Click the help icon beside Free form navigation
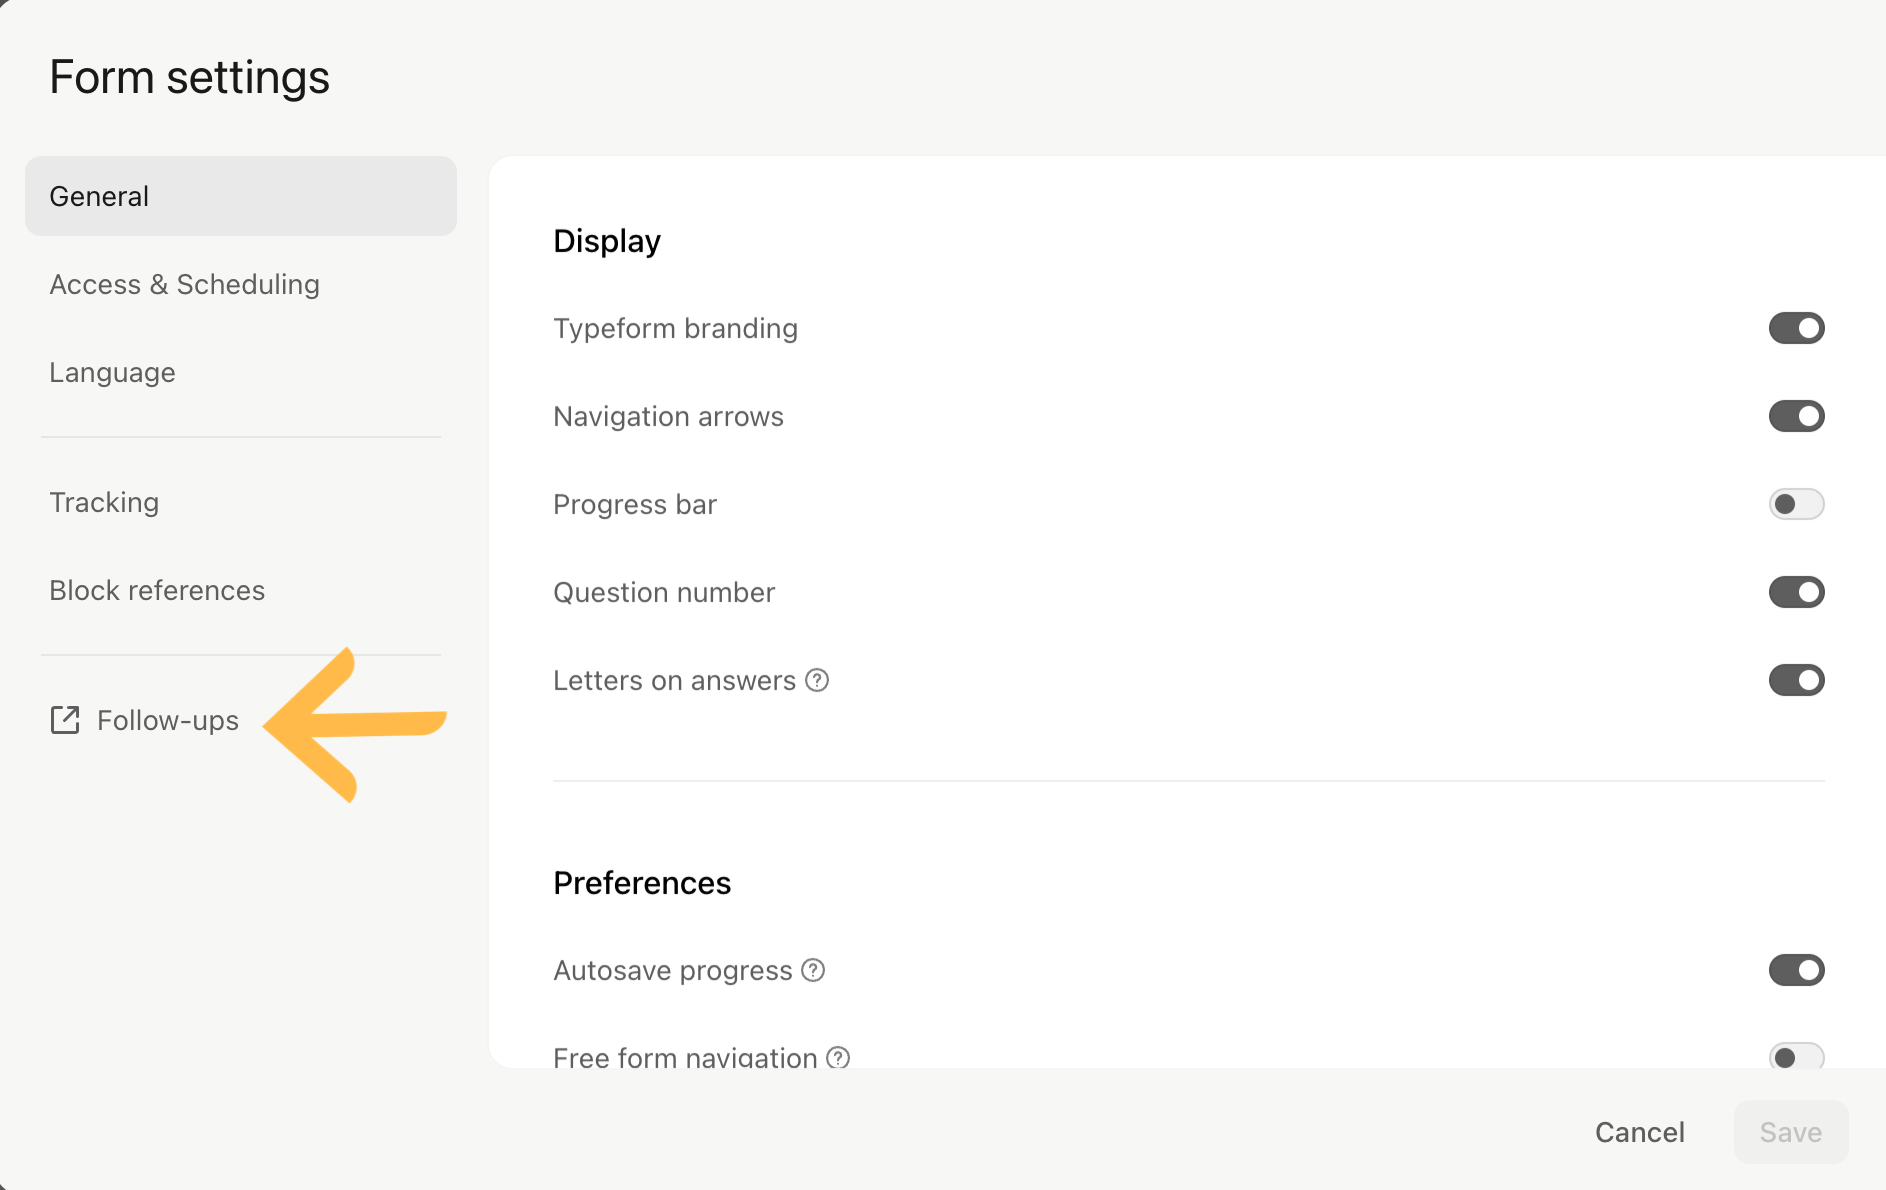Image resolution: width=1886 pixels, height=1190 pixels. (838, 1057)
